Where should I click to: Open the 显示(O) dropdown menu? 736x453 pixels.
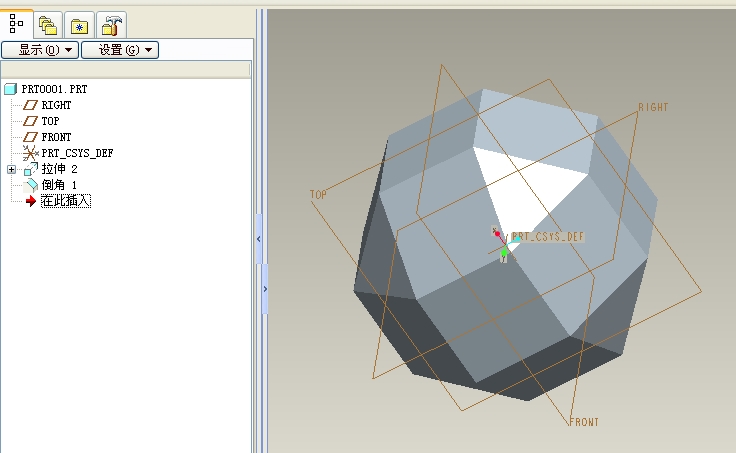(x=40, y=50)
